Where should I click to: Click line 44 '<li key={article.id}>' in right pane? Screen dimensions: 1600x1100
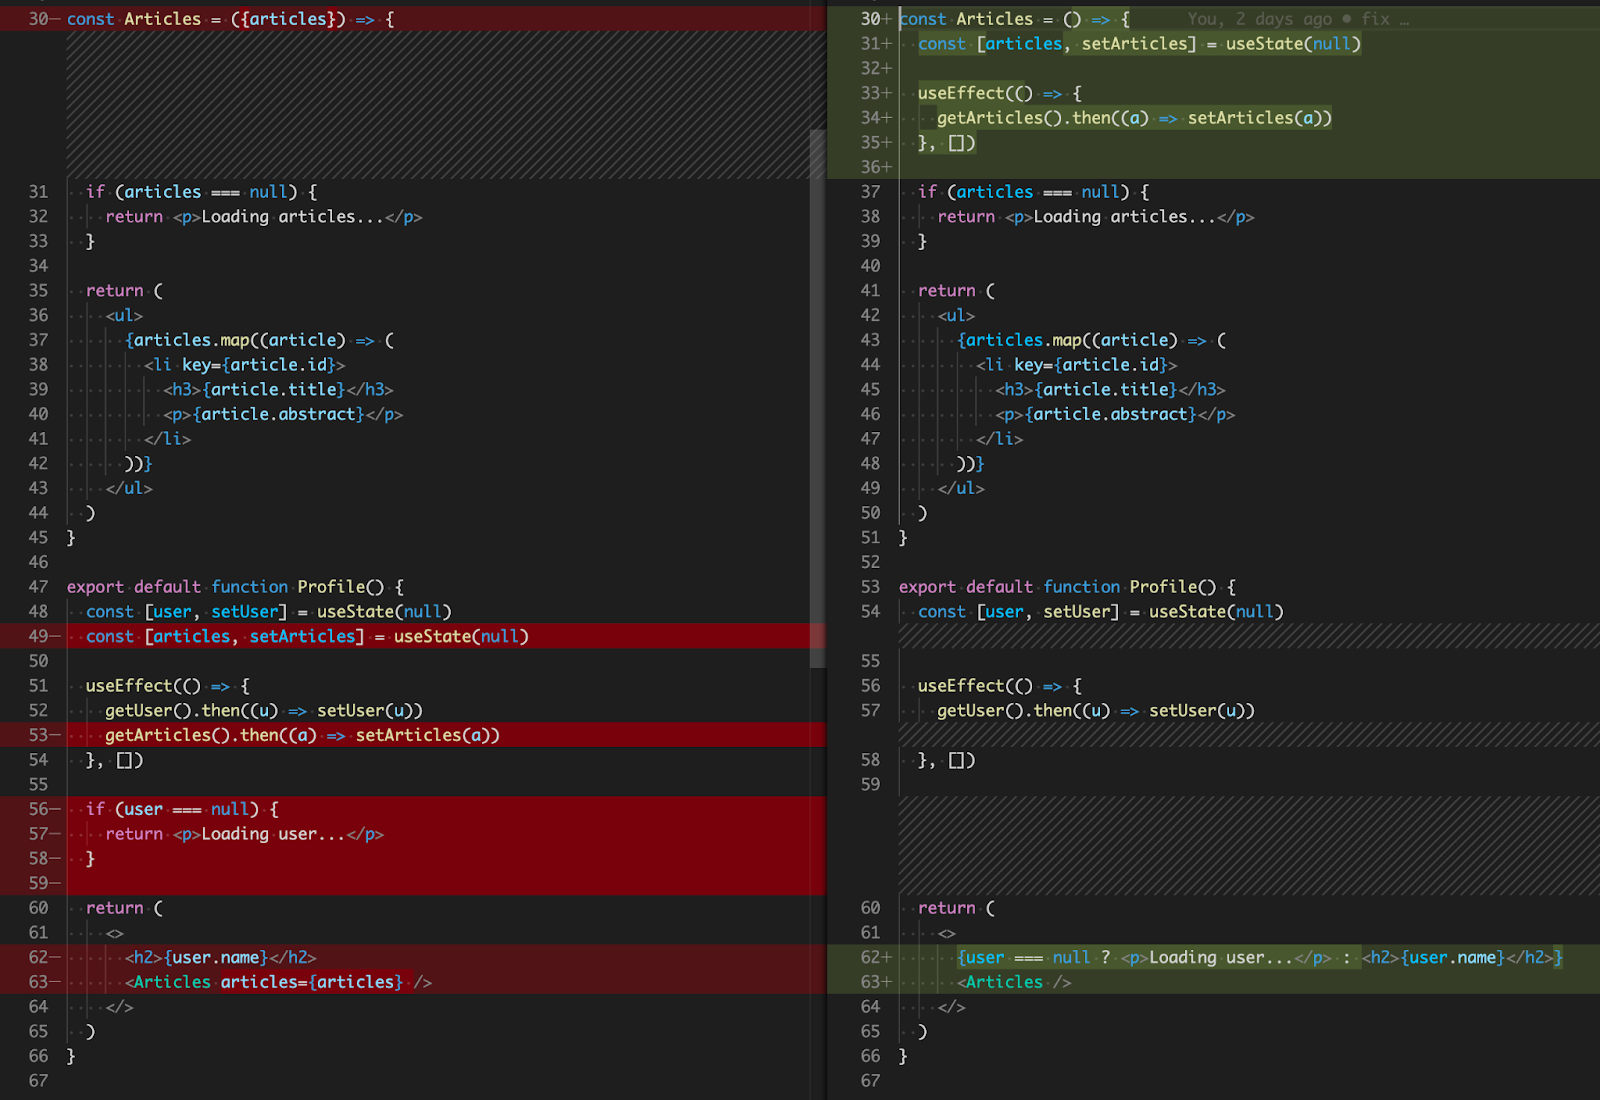point(1076,365)
